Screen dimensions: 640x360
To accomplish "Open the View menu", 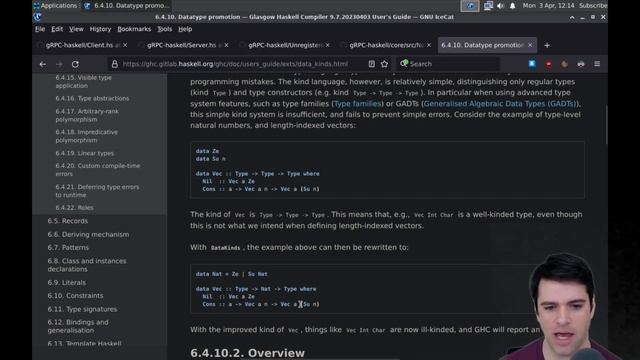I will click(76, 29).
